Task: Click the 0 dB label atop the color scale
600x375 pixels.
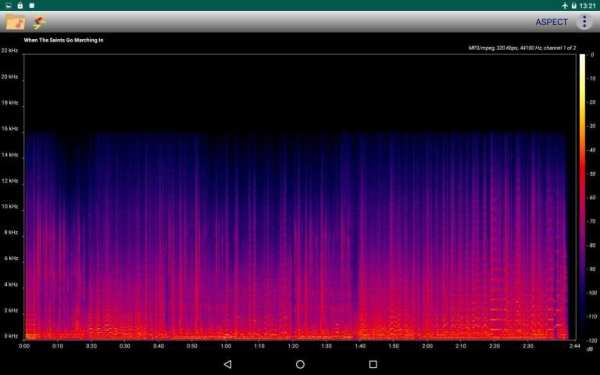Action: pyautogui.click(x=592, y=55)
